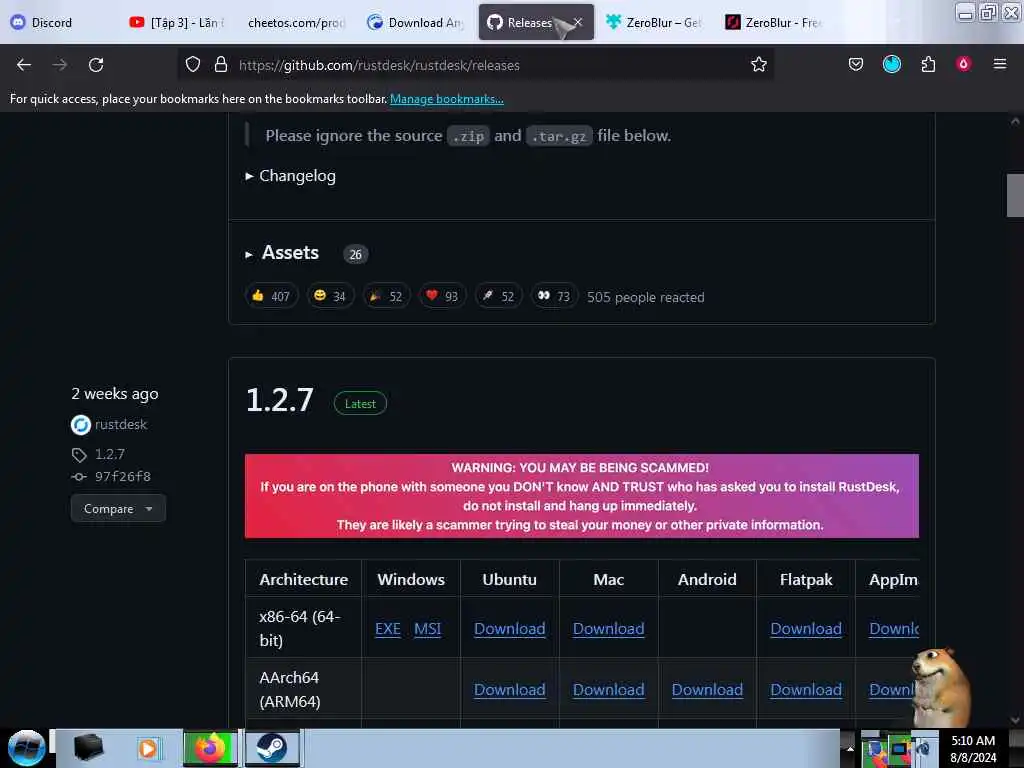Open the Windows Start button

coord(26,748)
